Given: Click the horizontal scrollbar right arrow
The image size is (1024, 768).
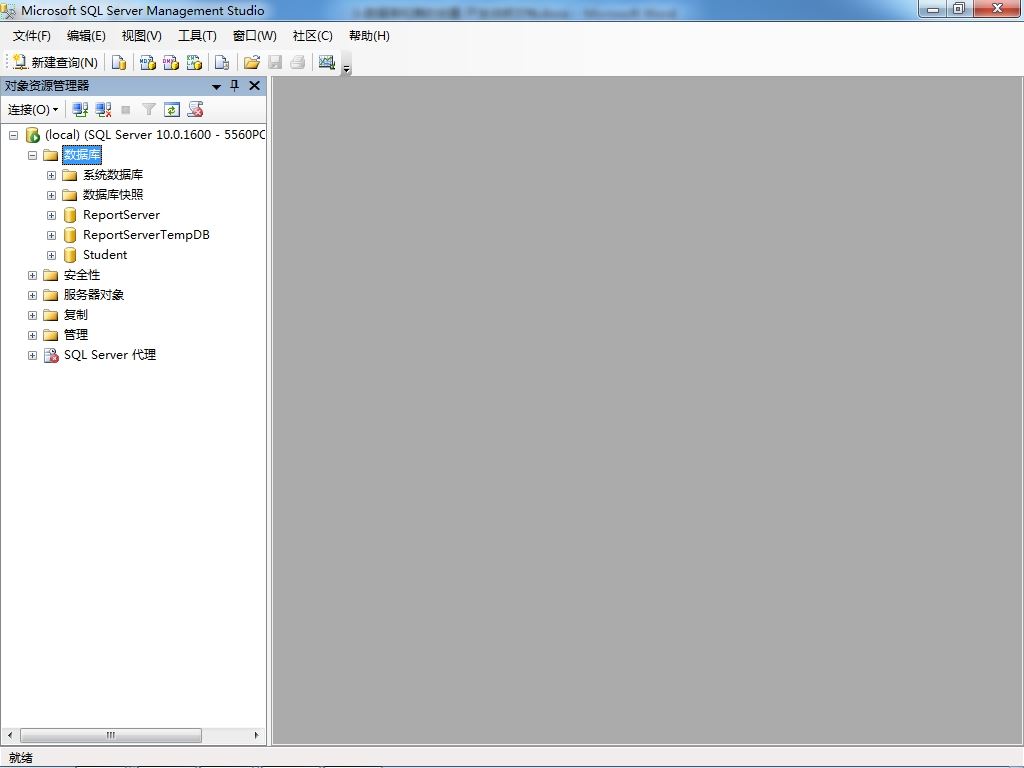Looking at the screenshot, I should tap(257, 735).
